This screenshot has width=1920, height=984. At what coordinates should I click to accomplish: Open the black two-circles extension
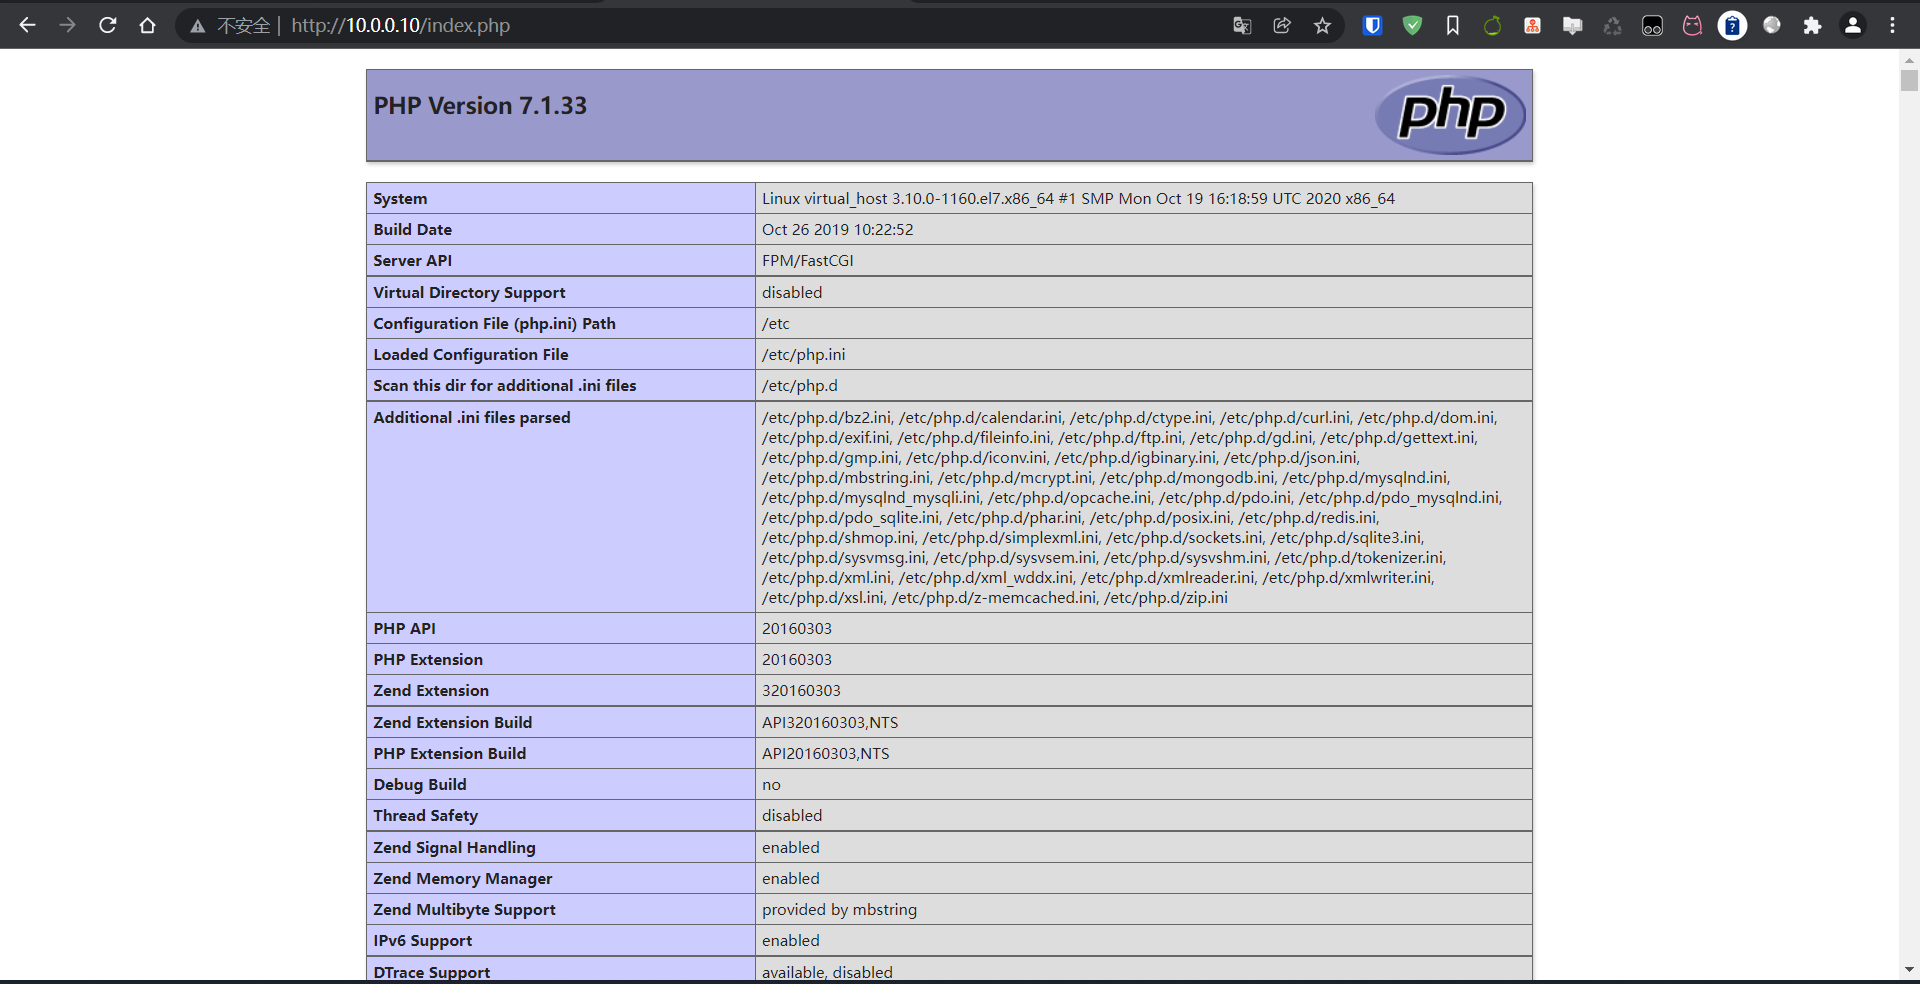pyautogui.click(x=1652, y=25)
